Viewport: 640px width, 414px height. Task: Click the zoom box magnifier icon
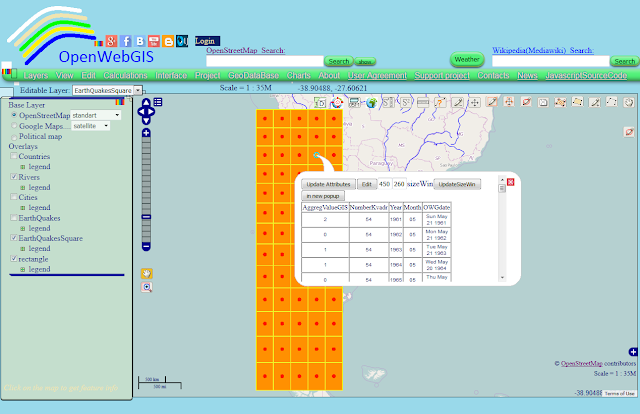pos(147,287)
